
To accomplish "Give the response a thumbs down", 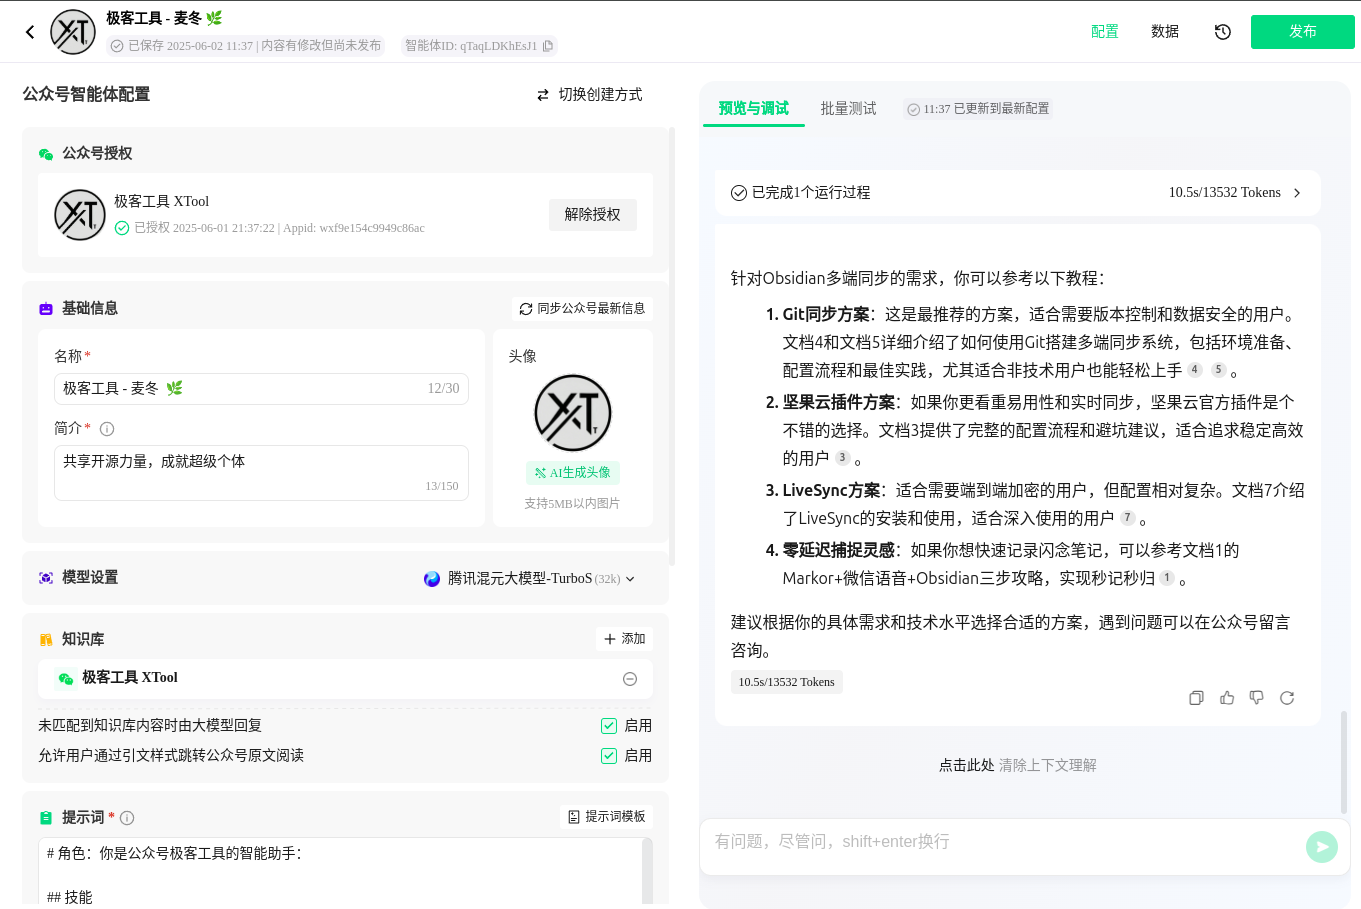I will pos(1257,698).
